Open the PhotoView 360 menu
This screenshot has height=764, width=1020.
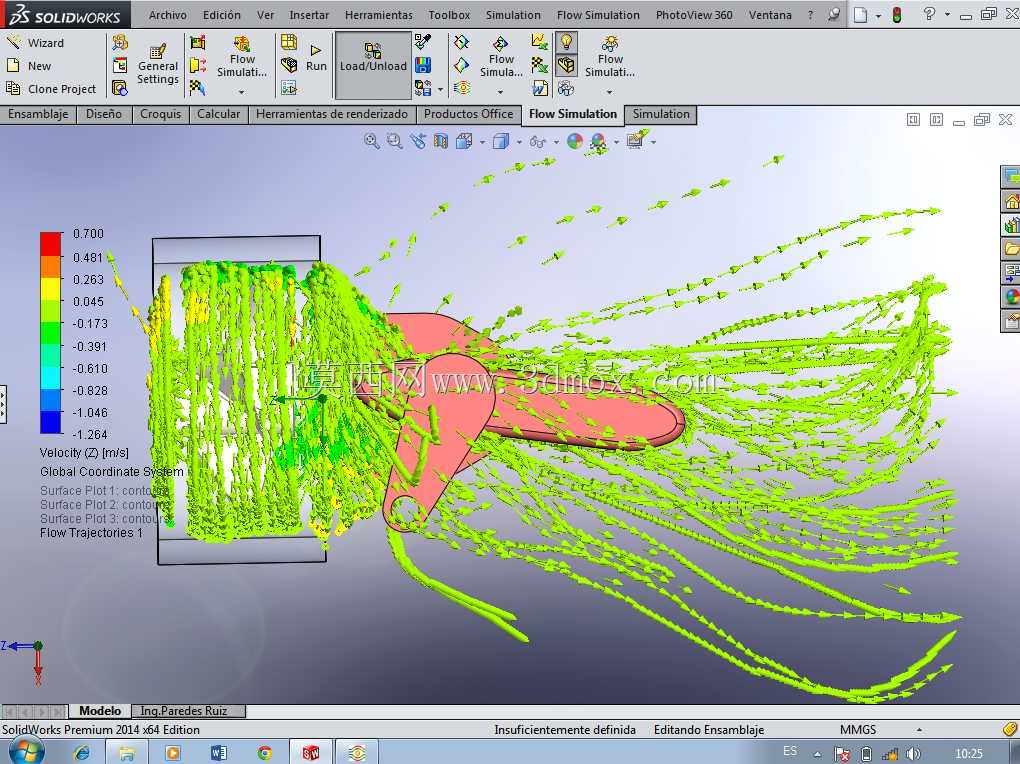coord(694,15)
